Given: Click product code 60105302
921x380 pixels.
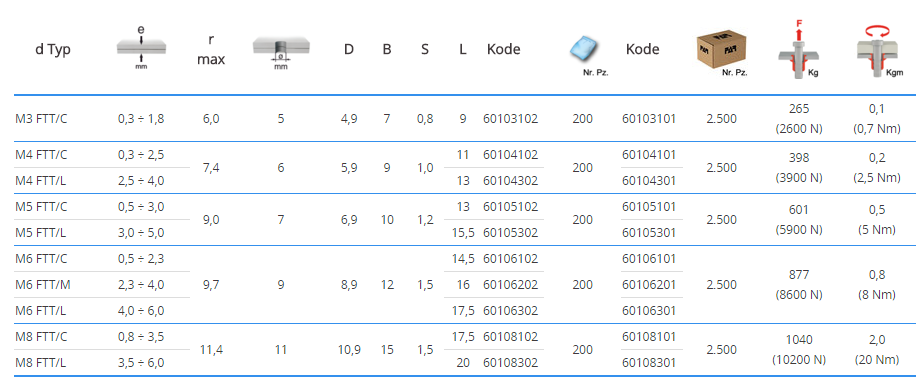Looking at the screenshot, I should [x=510, y=233].
